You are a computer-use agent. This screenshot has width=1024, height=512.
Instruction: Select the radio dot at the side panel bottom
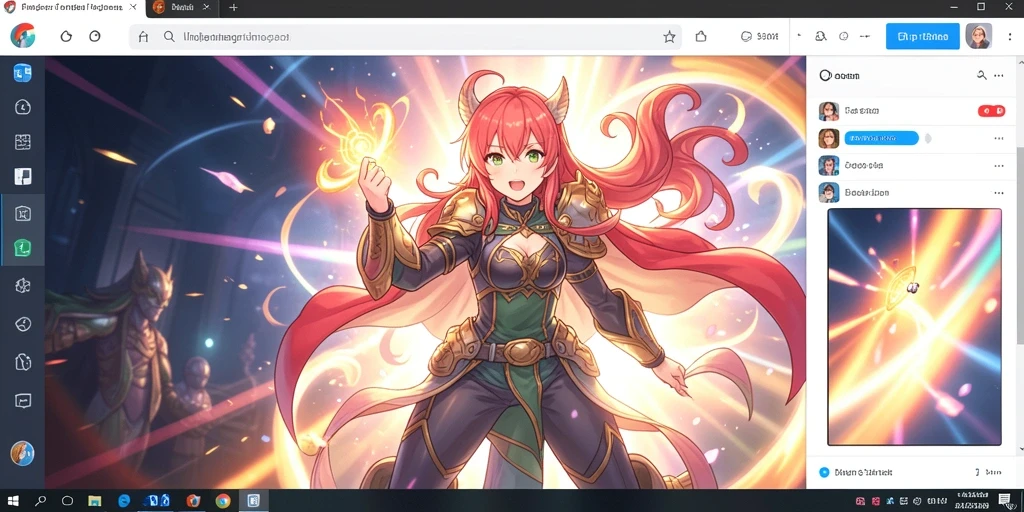(x=824, y=472)
